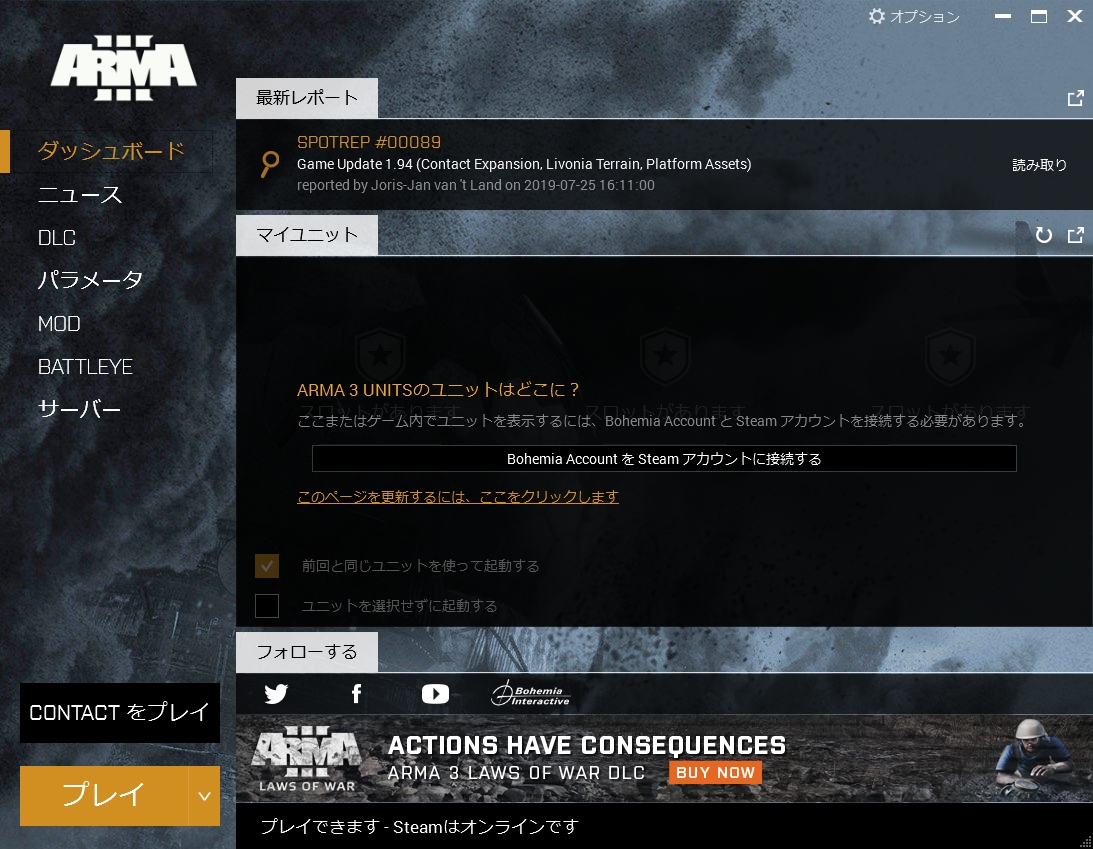This screenshot has height=849, width=1093.
Task: Click the CONTACT をプレイ button
Action: 120,712
